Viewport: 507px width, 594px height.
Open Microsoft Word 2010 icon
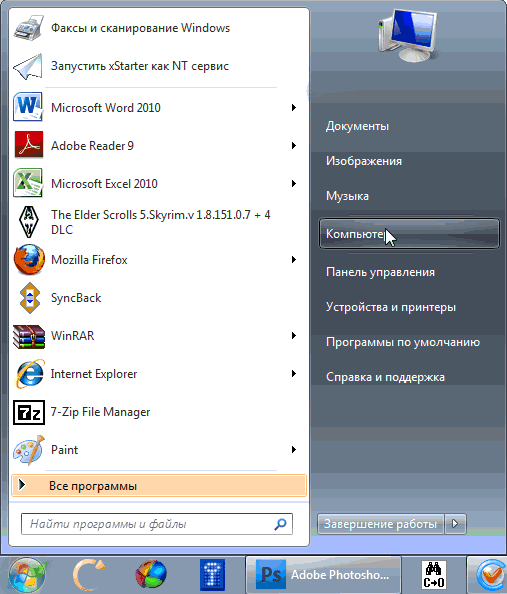coord(28,107)
